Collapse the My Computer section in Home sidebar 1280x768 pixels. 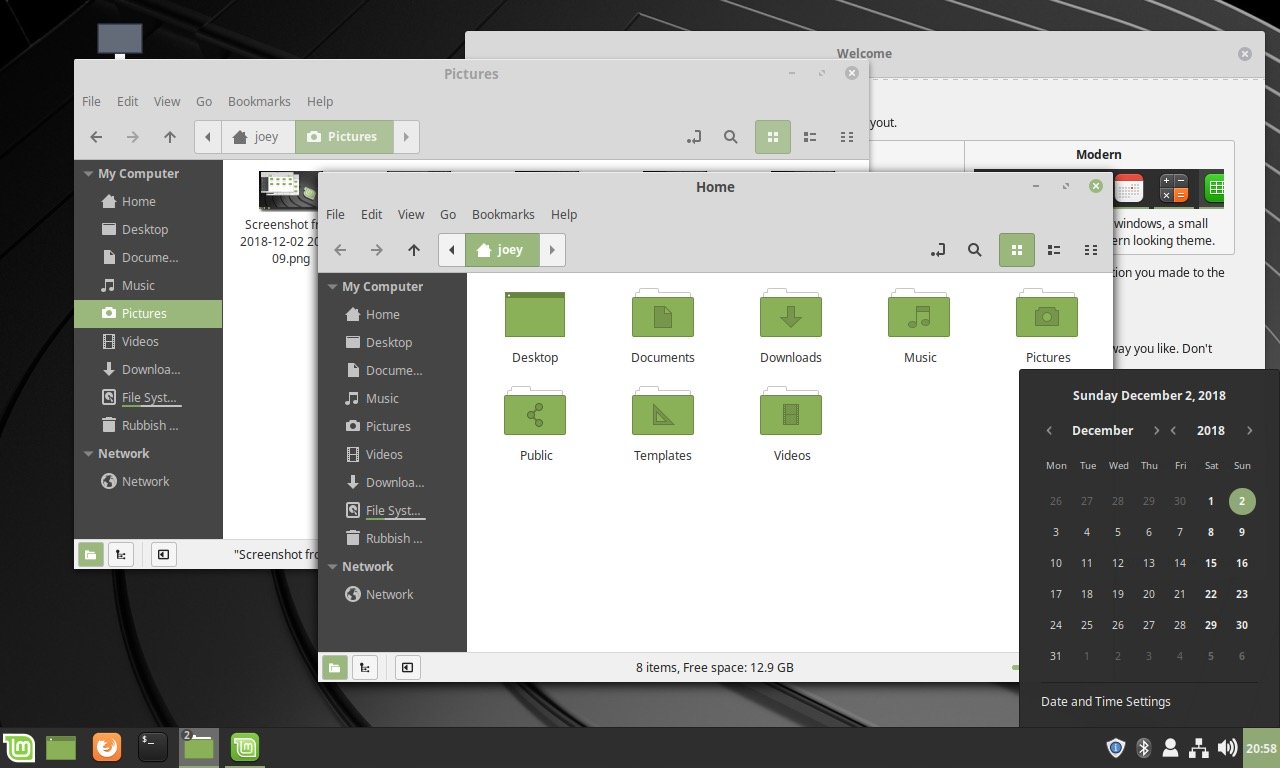pyautogui.click(x=332, y=286)
